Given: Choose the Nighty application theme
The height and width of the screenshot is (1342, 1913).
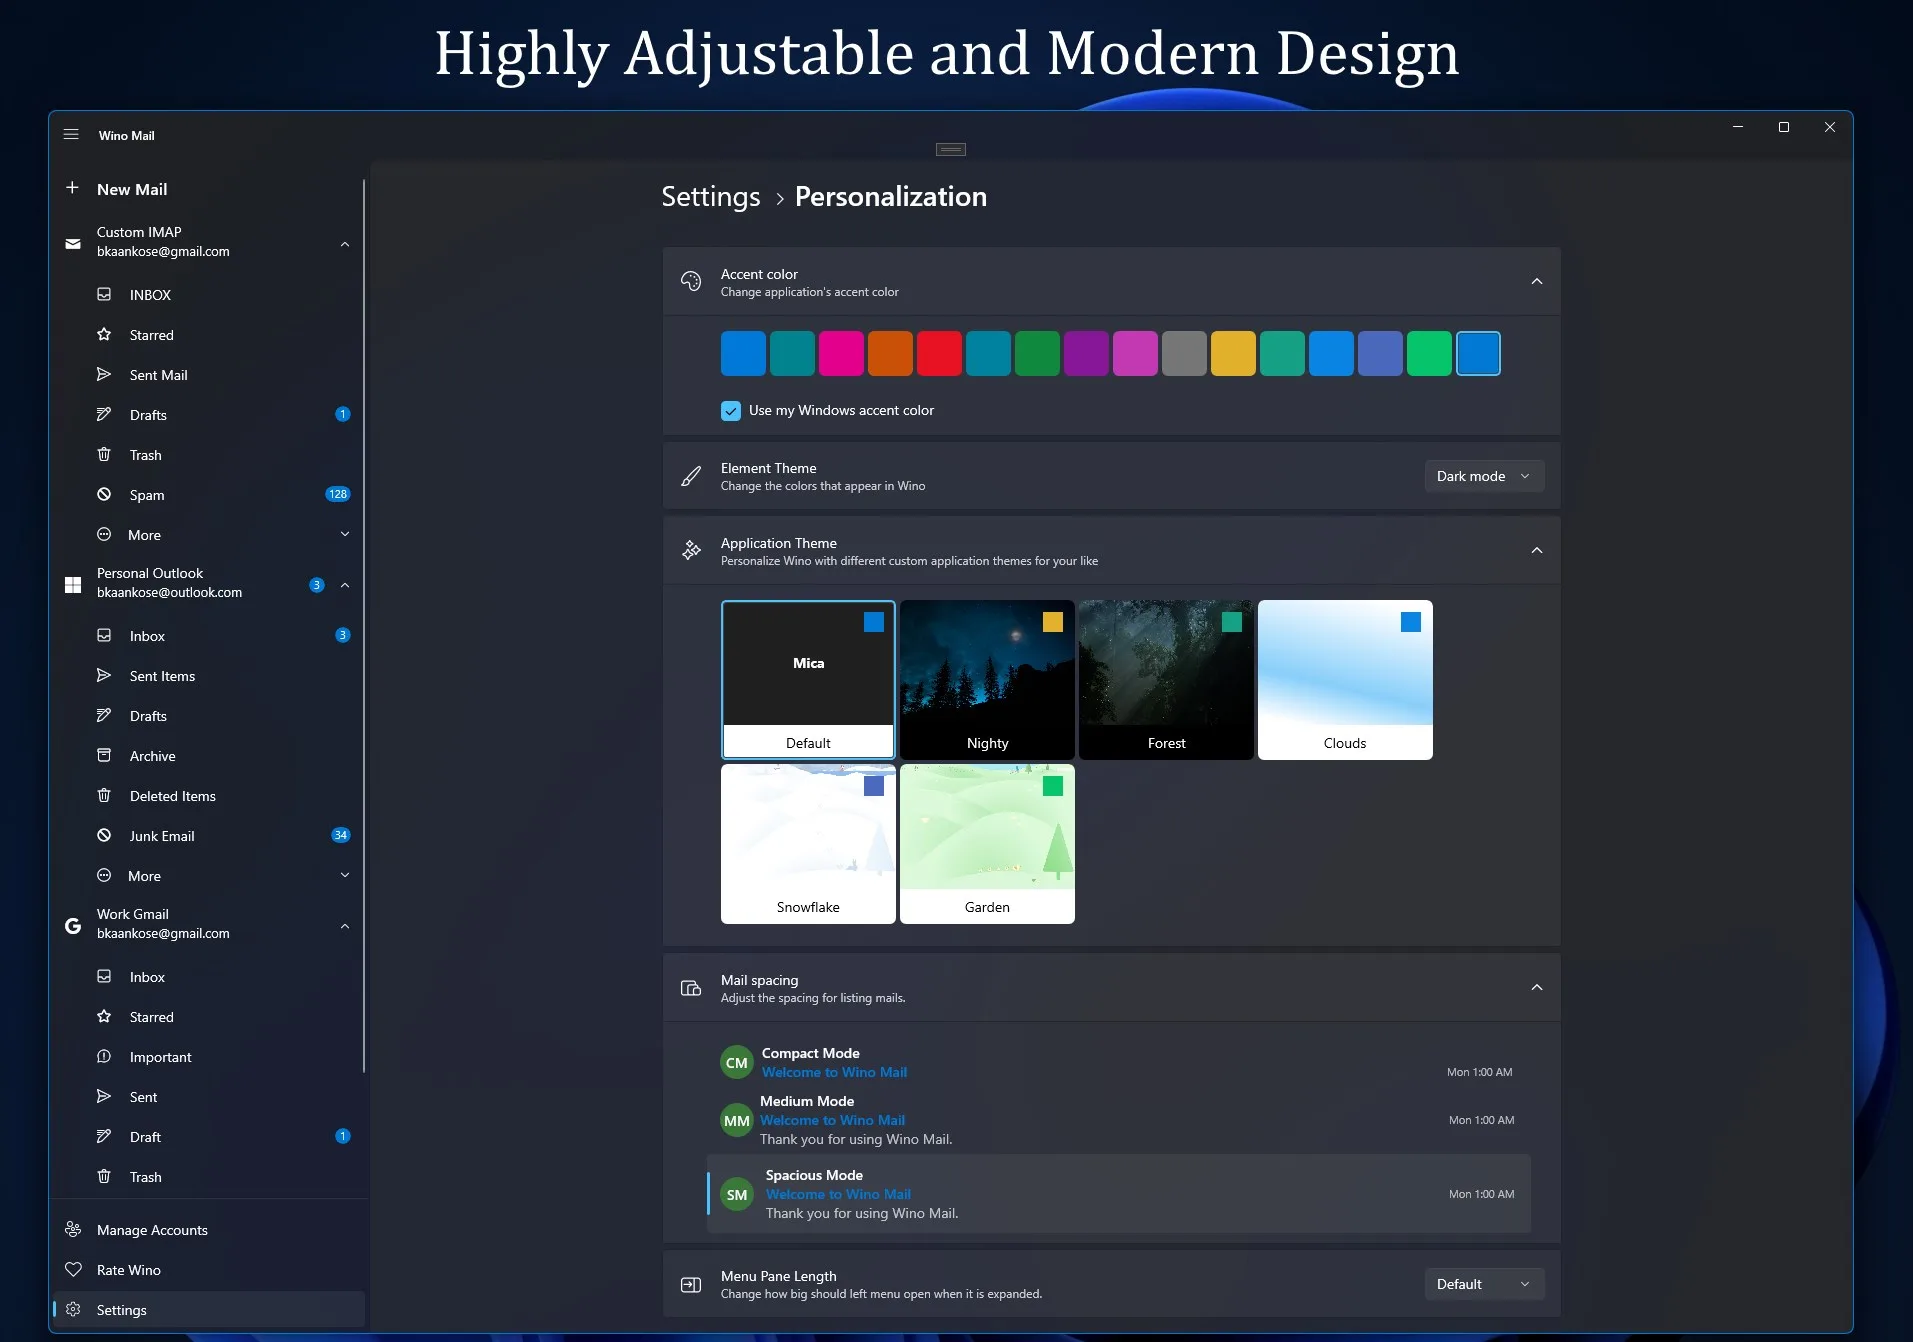Looking at the screenshot, I should [x=987, y=679].
